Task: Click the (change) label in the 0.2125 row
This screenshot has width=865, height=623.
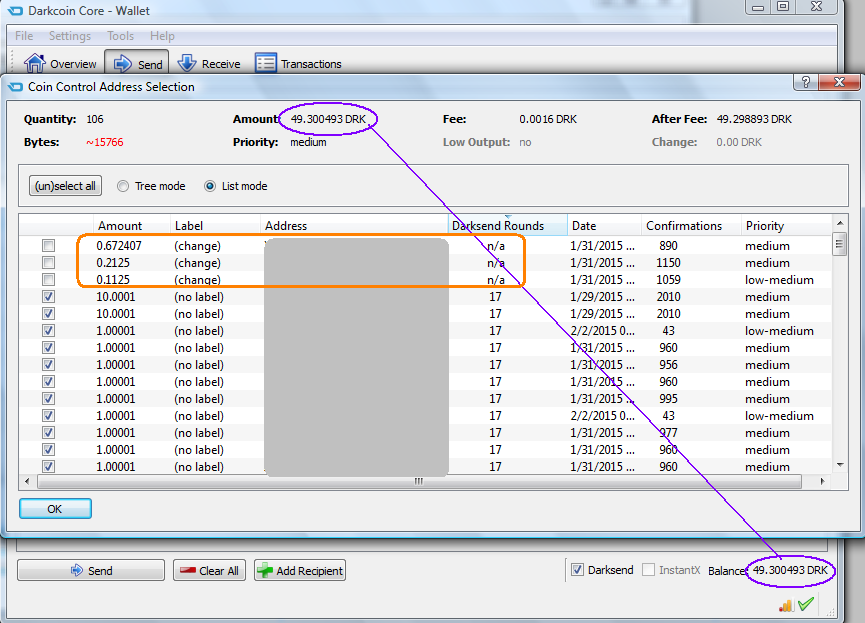Action: point(197,263)
